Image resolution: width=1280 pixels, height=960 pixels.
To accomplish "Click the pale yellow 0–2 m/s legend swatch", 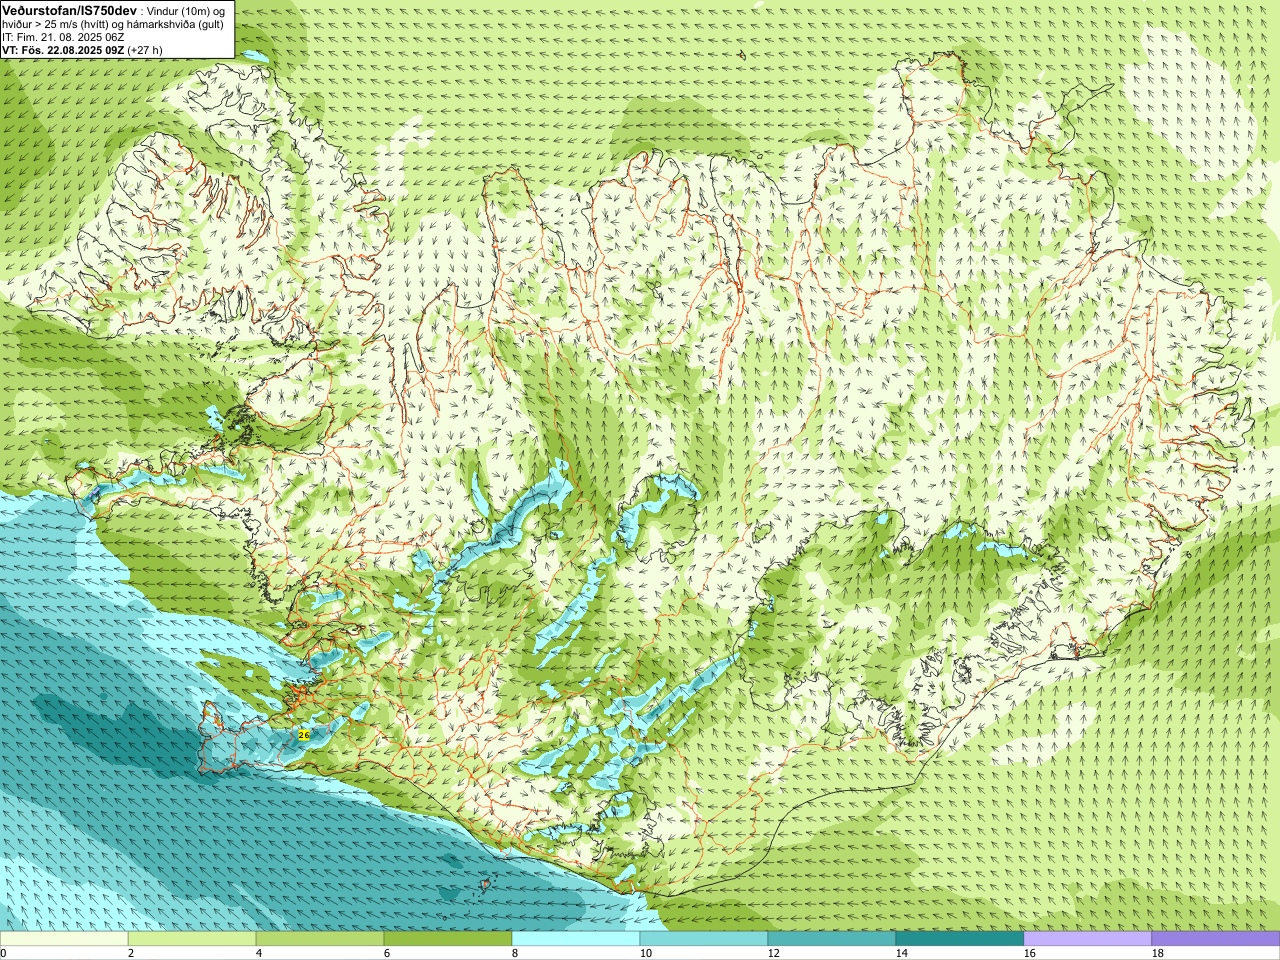I will [x=64, y=939].
